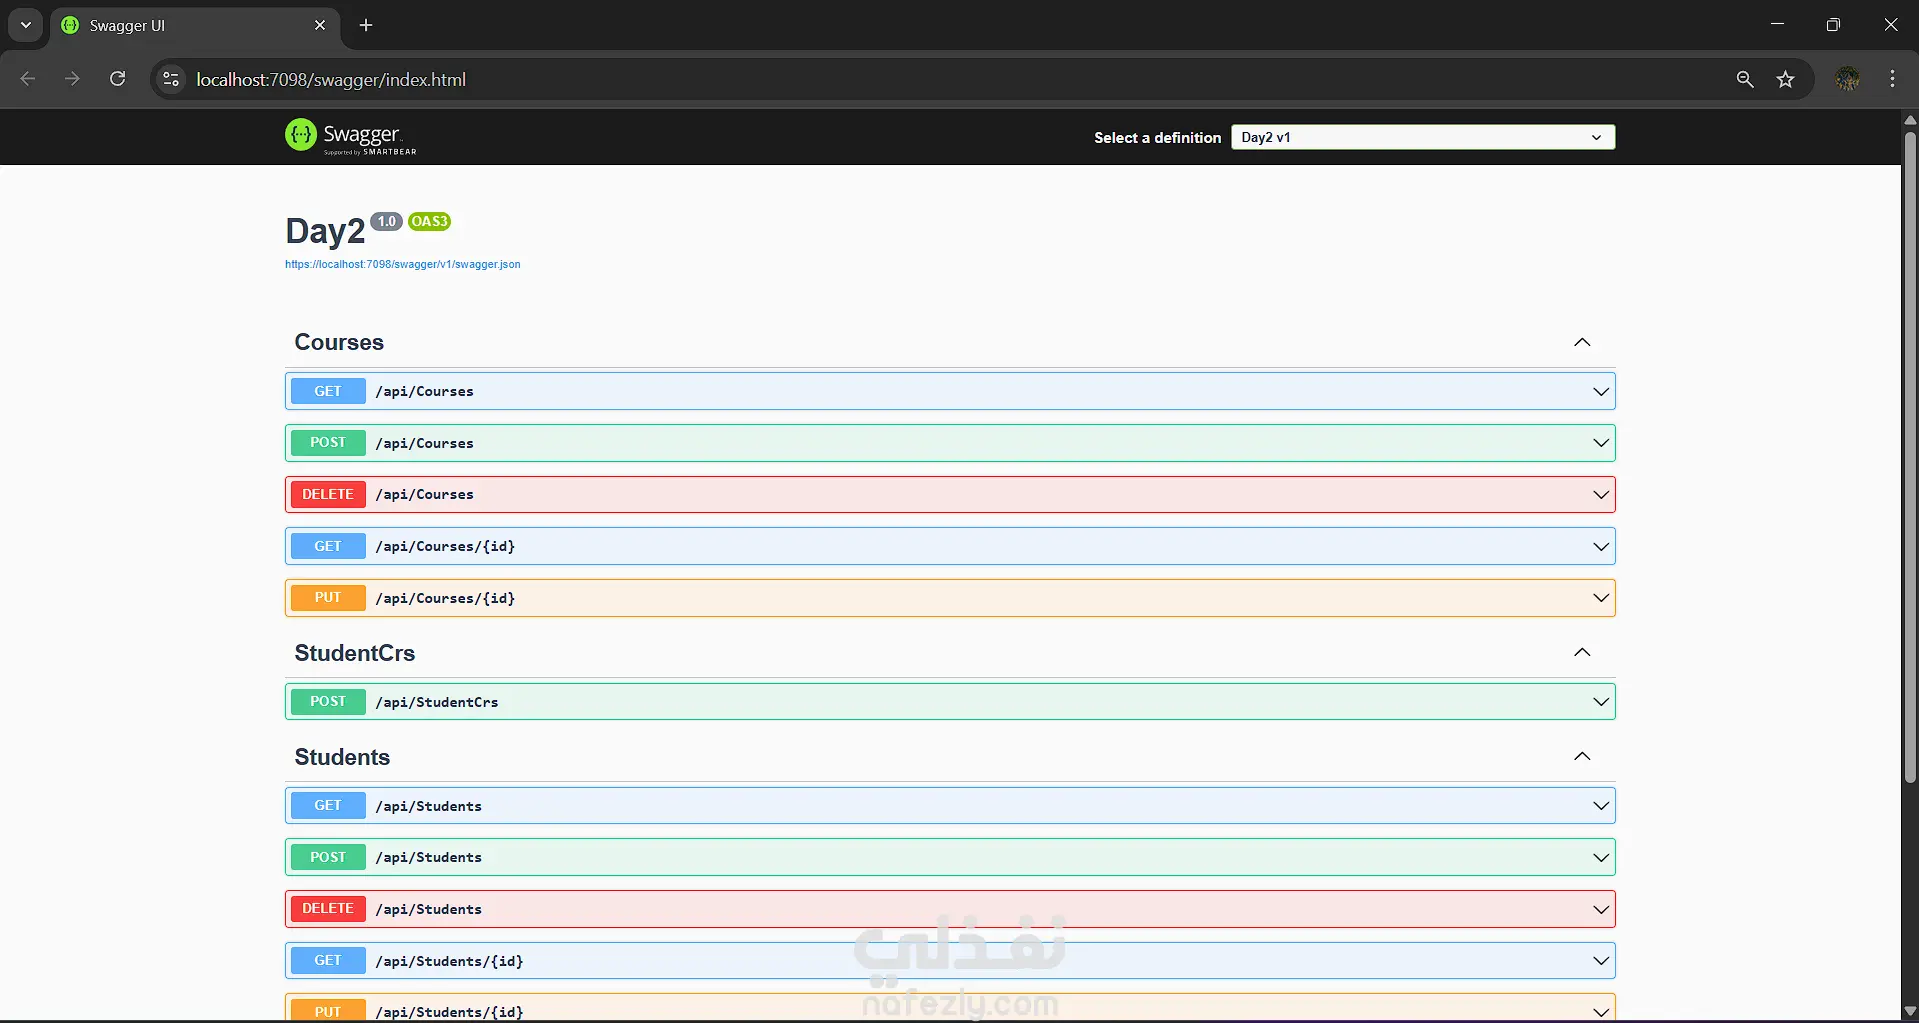The height and width of the screenshot is (1023, 1919).
Task: Click the page vertical scrollbar thumb
Action: coord(1910,457)
